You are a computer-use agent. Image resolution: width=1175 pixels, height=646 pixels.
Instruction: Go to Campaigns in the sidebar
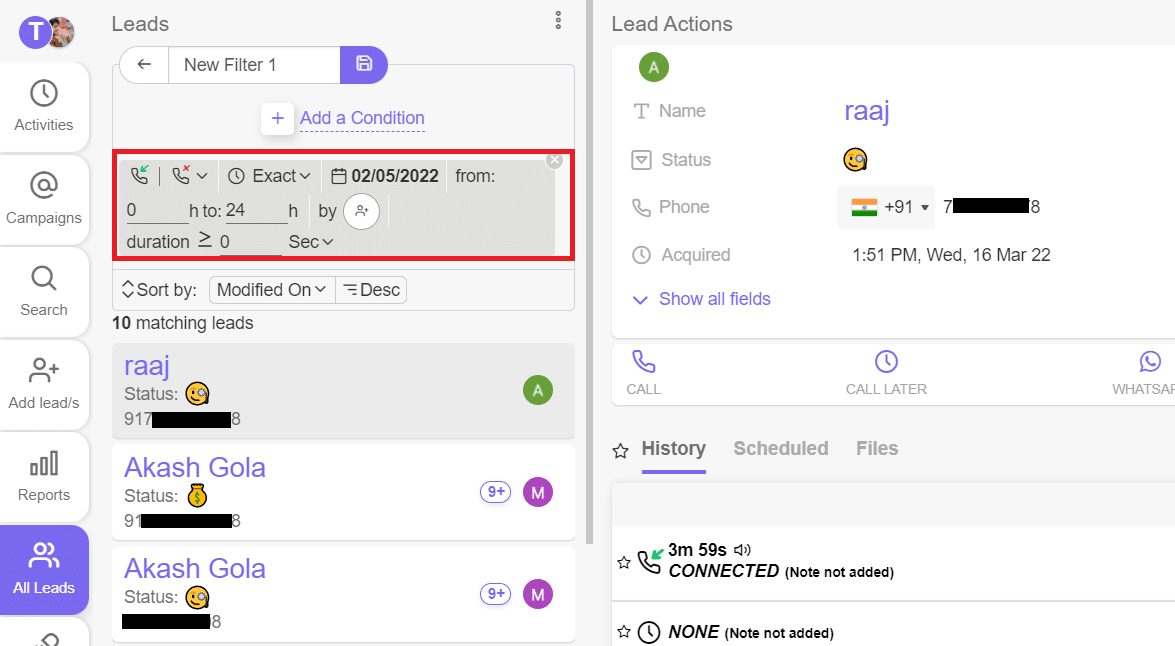click(x=44, y=198)
